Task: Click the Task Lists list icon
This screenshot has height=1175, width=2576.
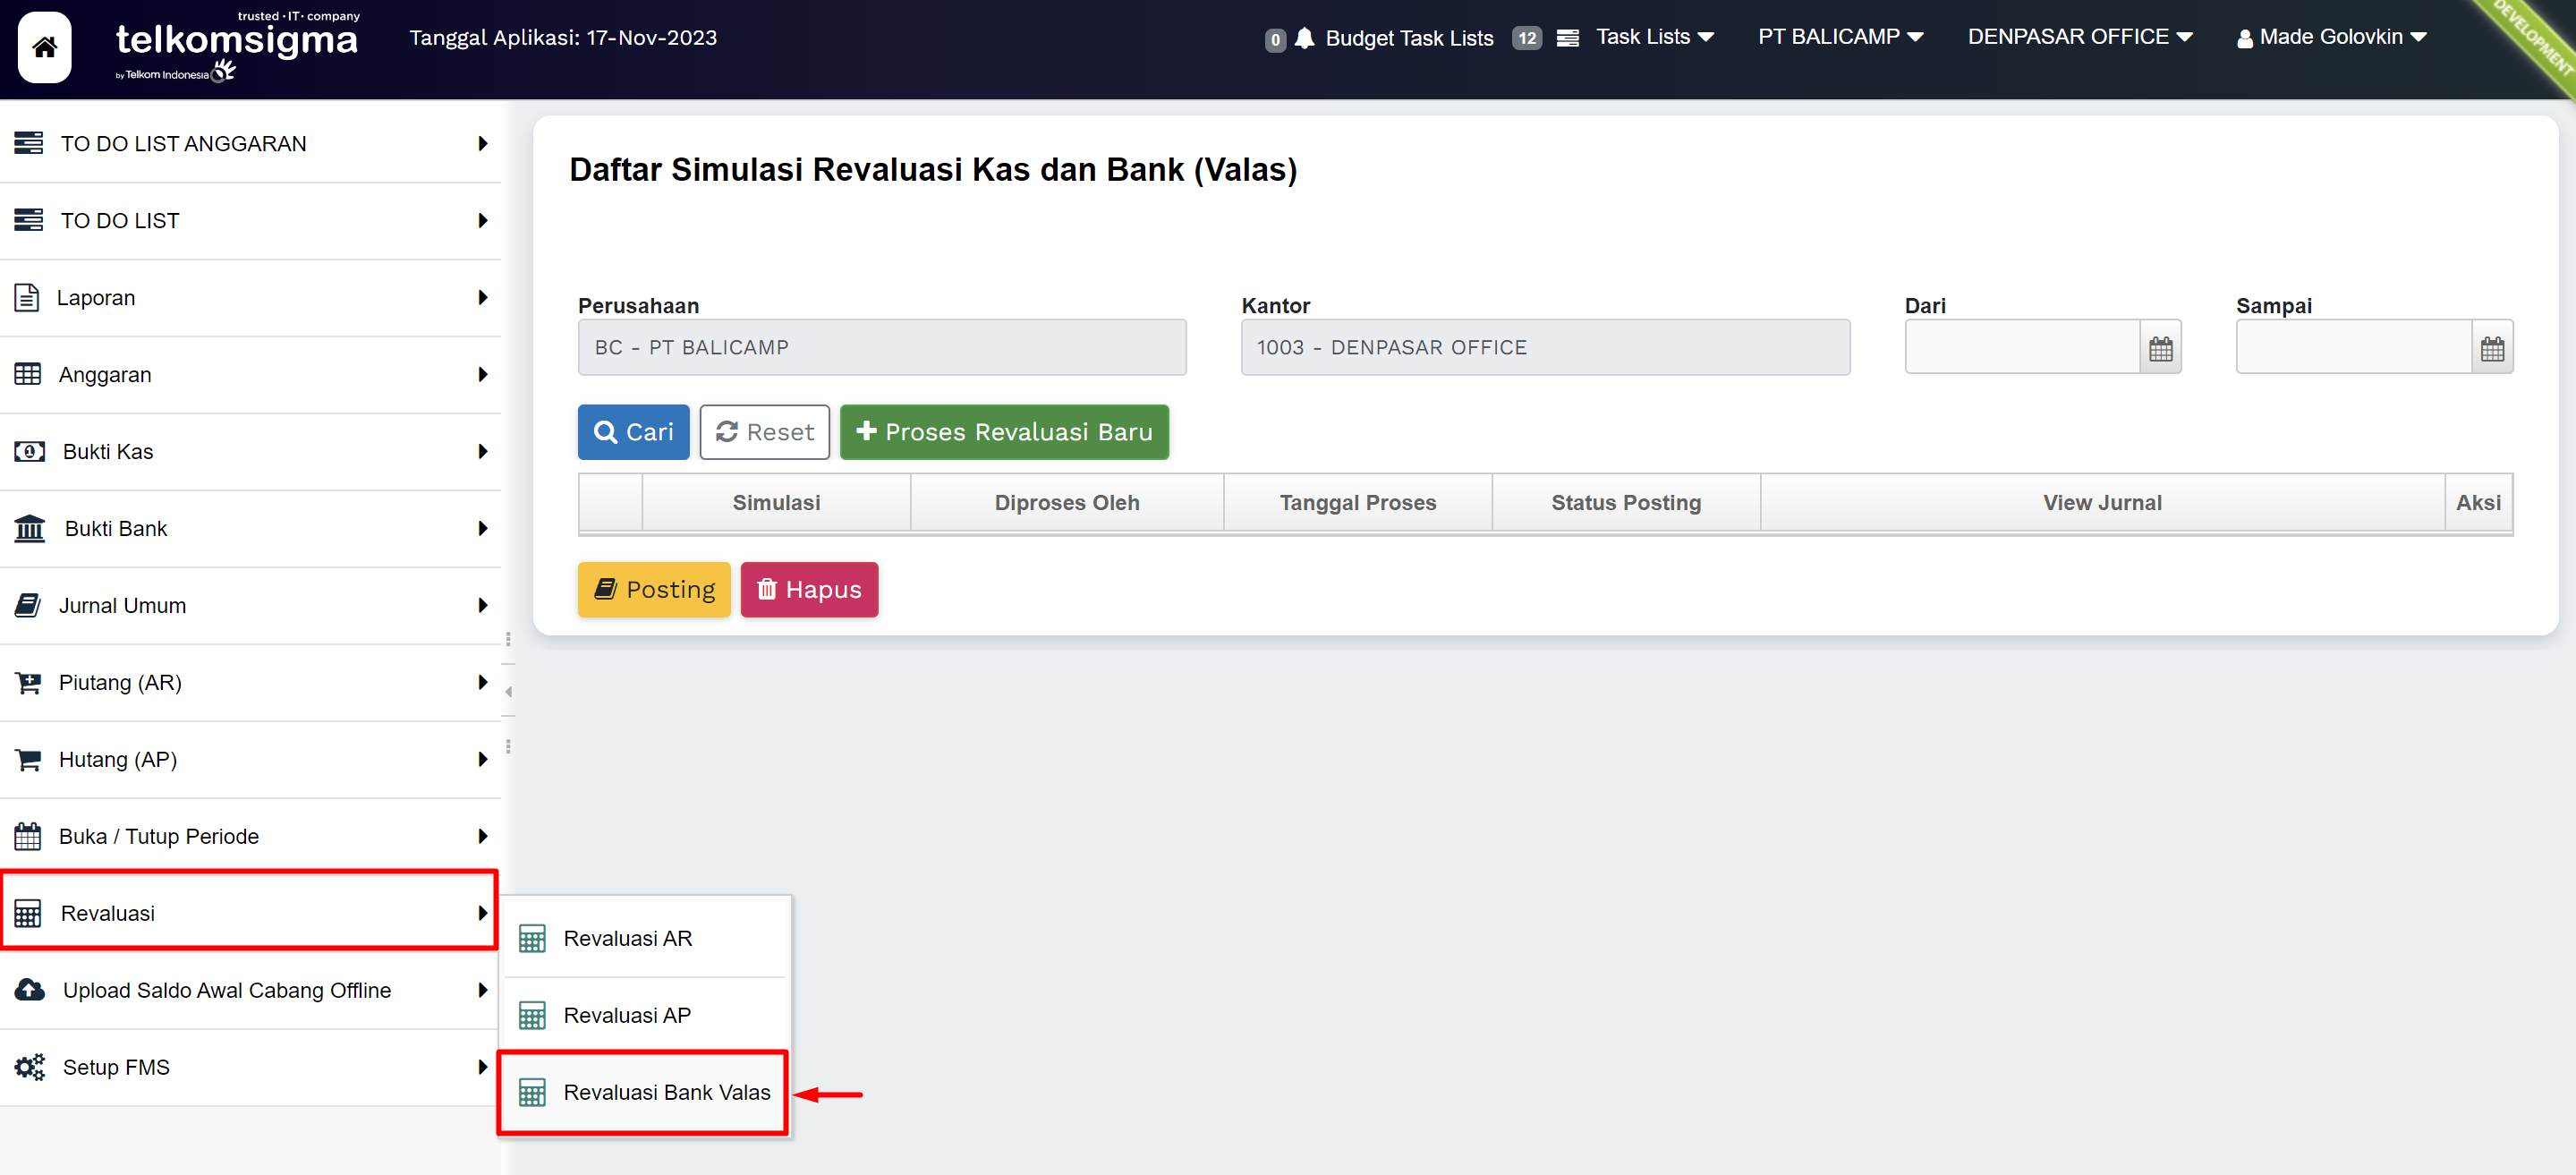Action: (1567, 38)
